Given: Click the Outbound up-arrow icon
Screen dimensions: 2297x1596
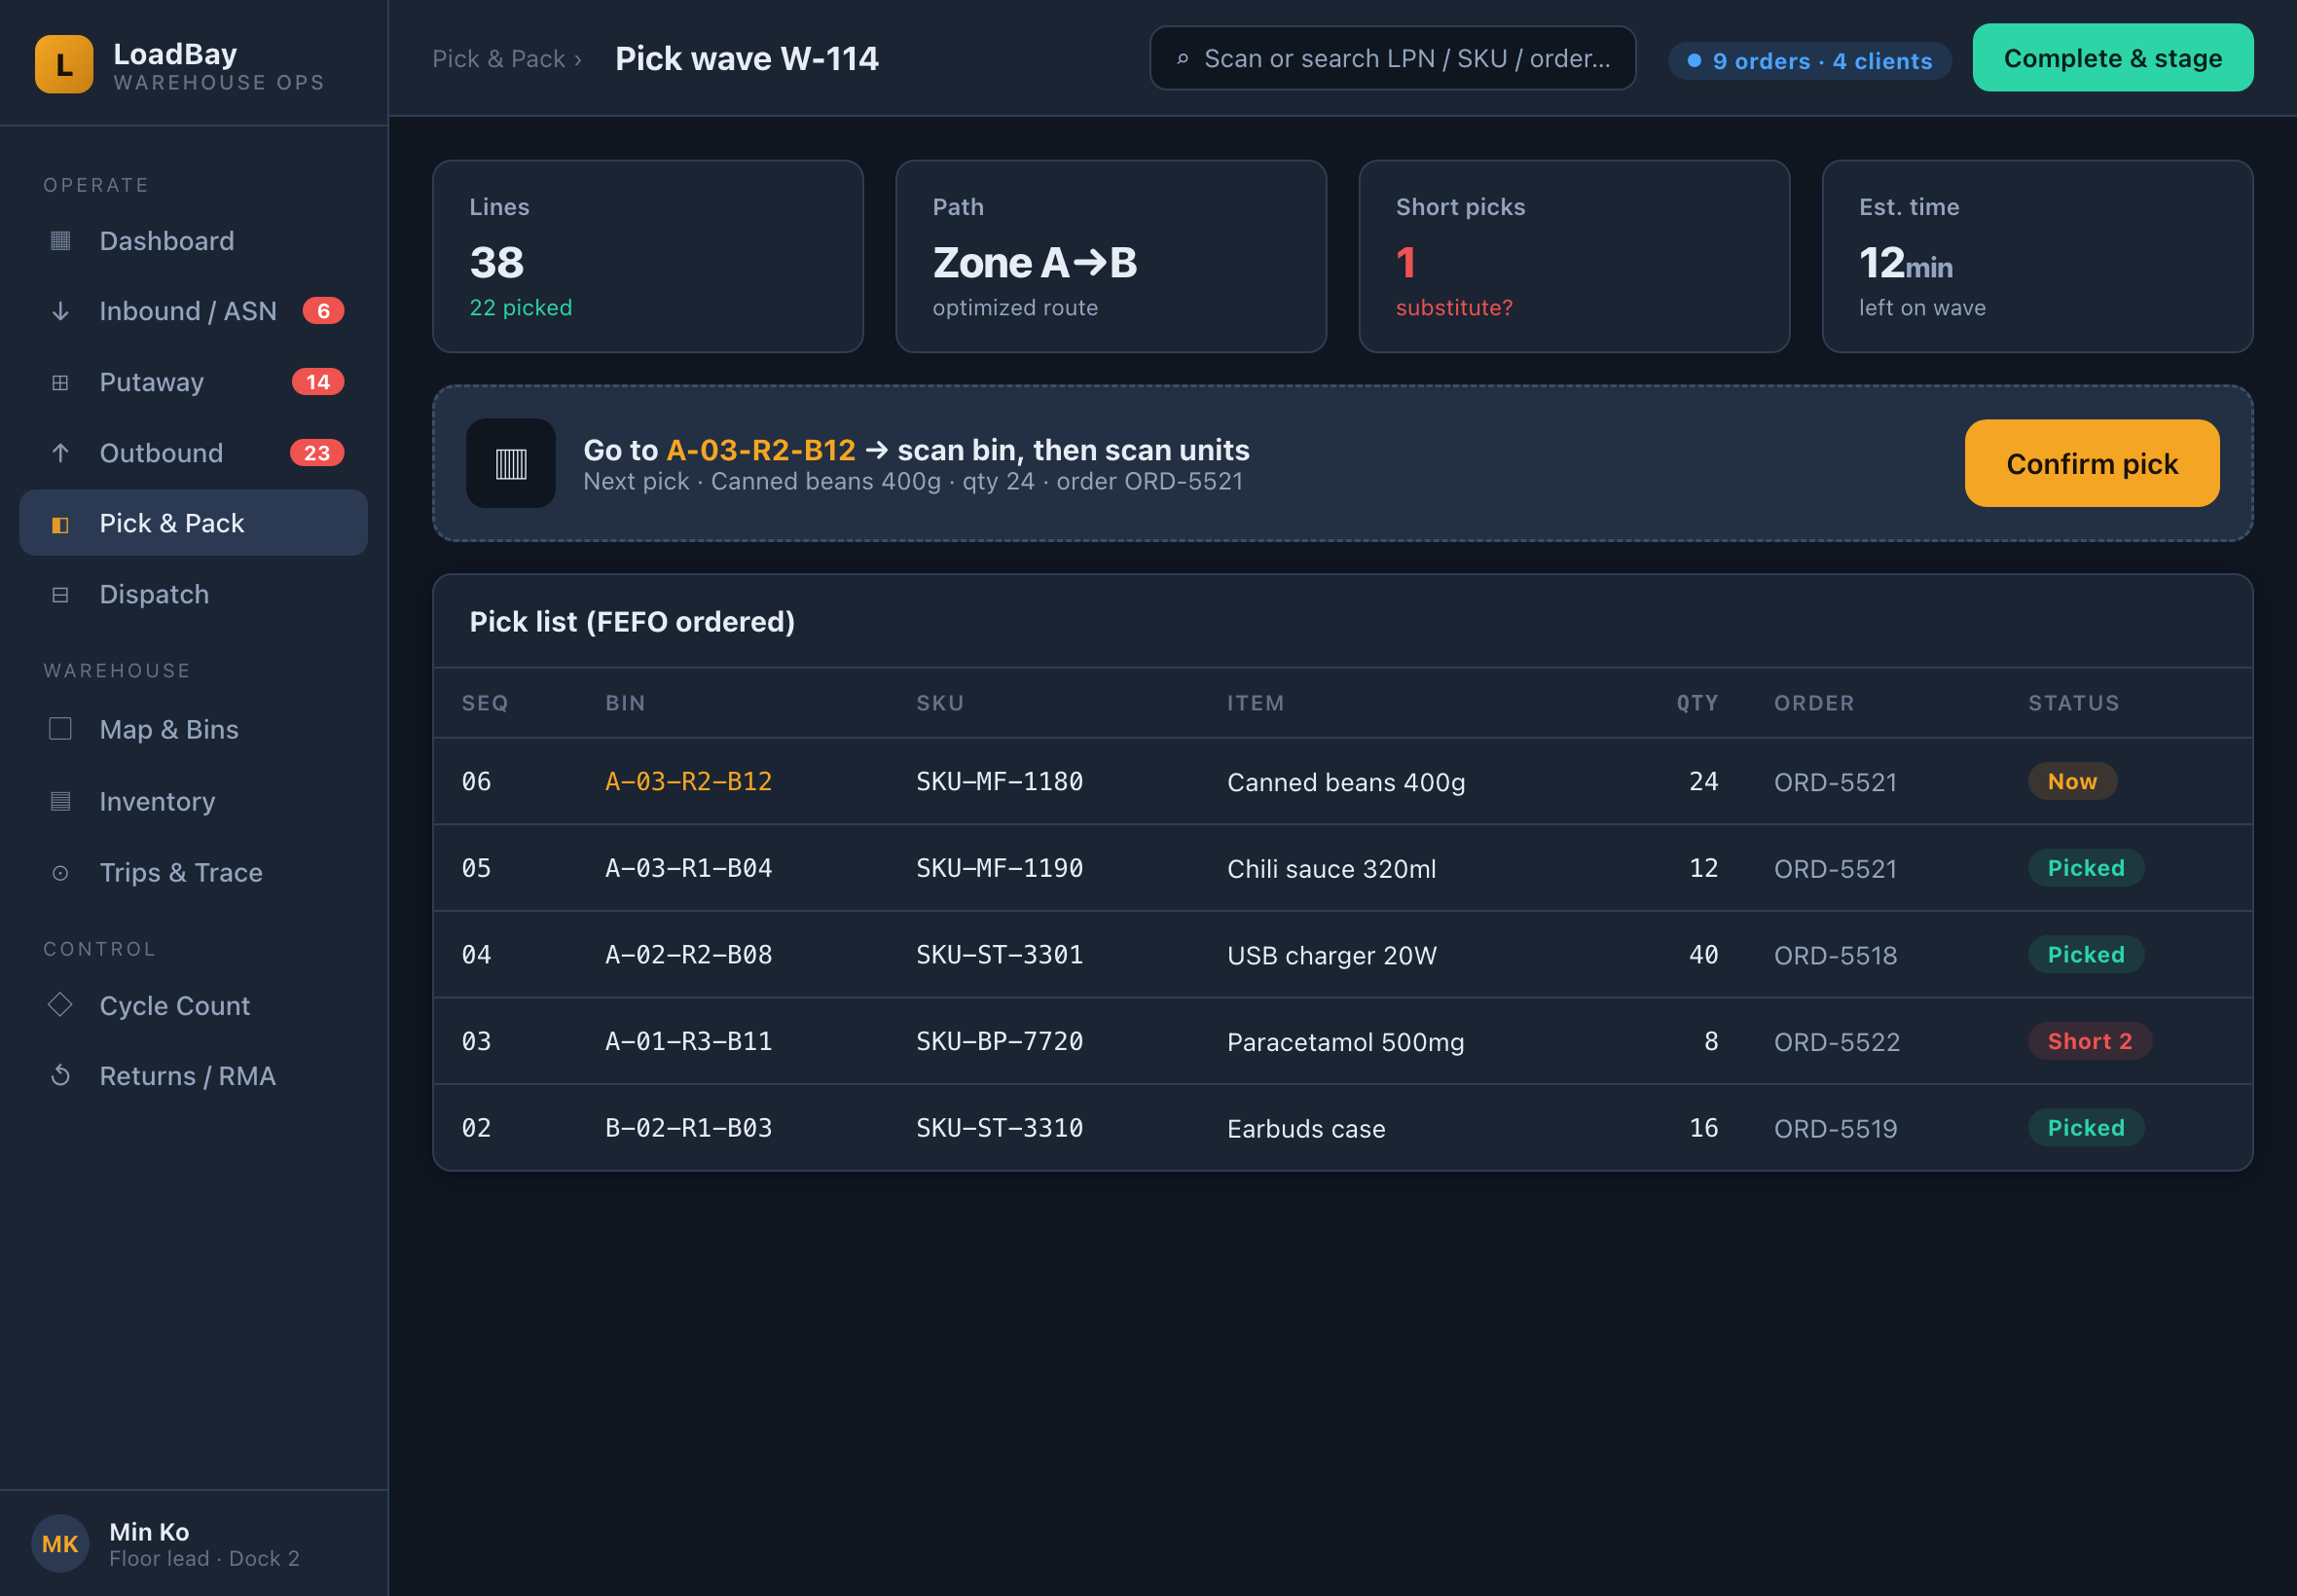Looking at the screenshot, I should coord(60,453).
